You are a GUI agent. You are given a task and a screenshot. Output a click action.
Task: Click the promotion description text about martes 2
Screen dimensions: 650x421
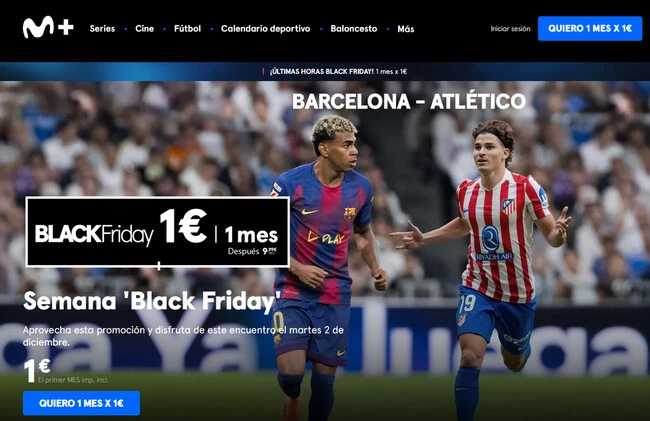[x=183, y=336]
